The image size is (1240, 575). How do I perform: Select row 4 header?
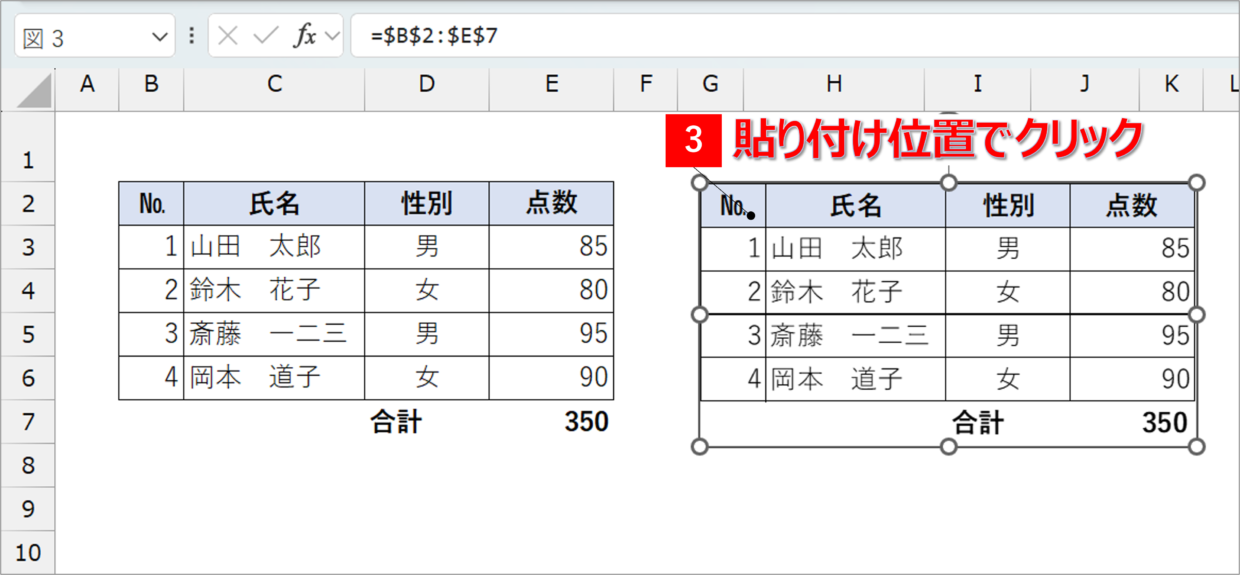point(27,291)
